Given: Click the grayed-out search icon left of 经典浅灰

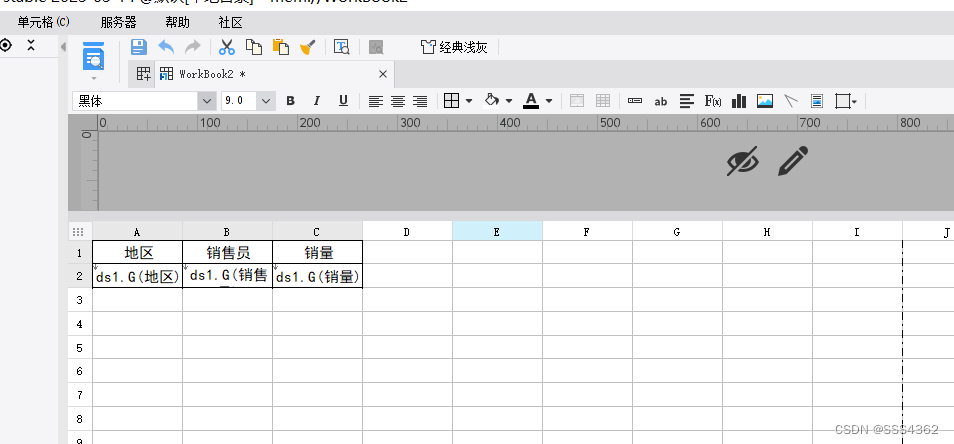Looking at the screenshot, I should click(x=376, y=47).
